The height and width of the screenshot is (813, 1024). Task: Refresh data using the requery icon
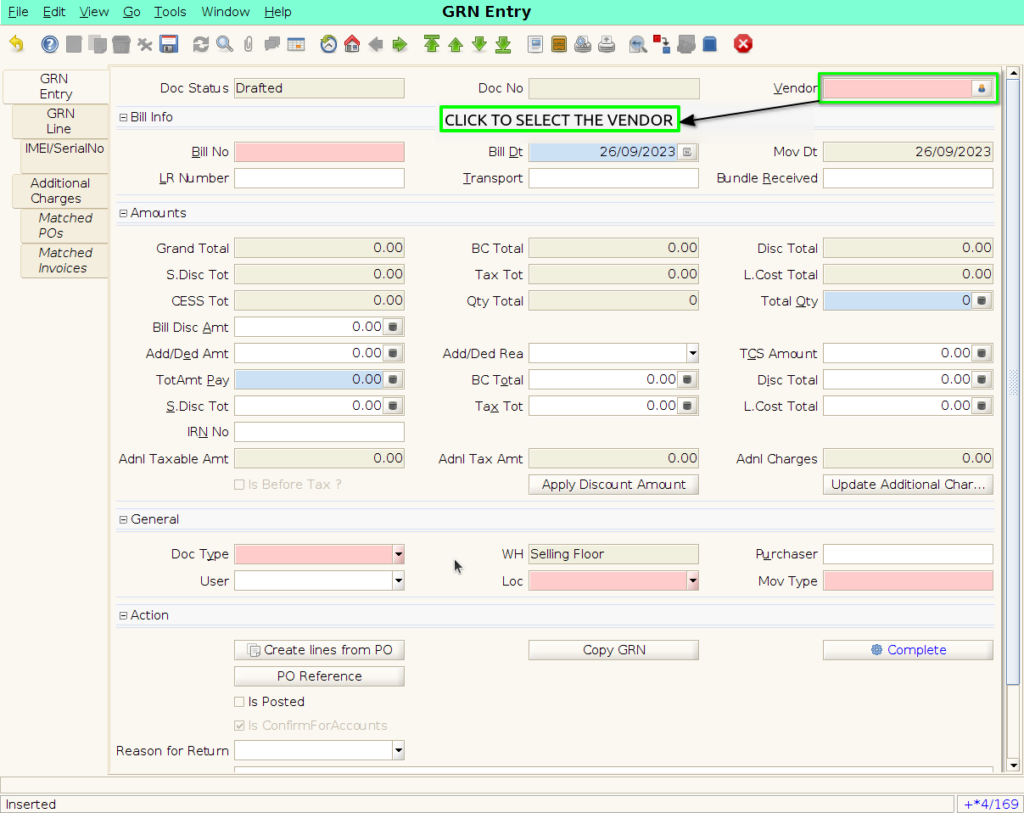pyautogui.click(x=201, y=44)
